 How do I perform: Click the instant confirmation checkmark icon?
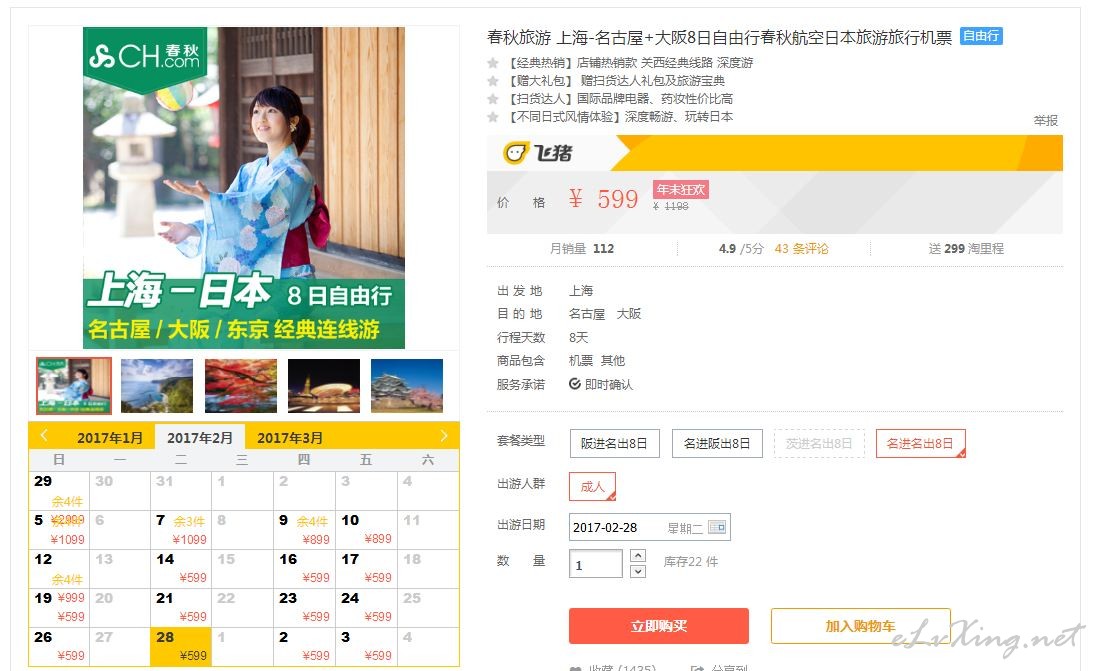575,384
